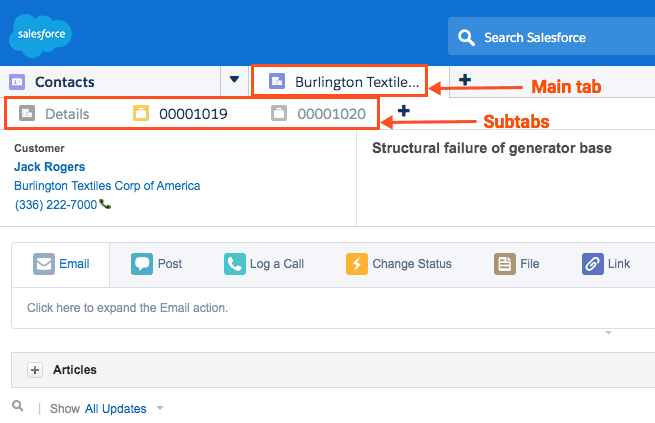Click the Link chain icon
655x423 pixels.
click(x=593, y=264)
